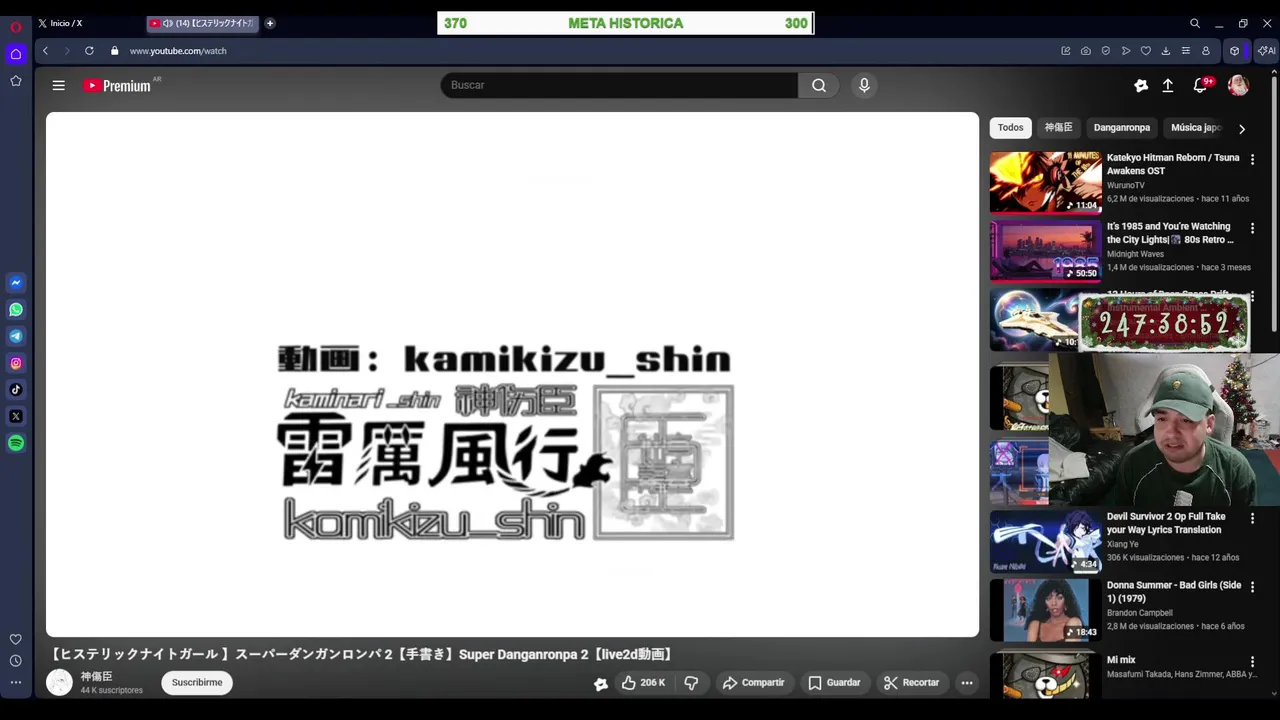Open sidebar three-dot setup menu
1280x720 pixels.
(x=16, y=682)
